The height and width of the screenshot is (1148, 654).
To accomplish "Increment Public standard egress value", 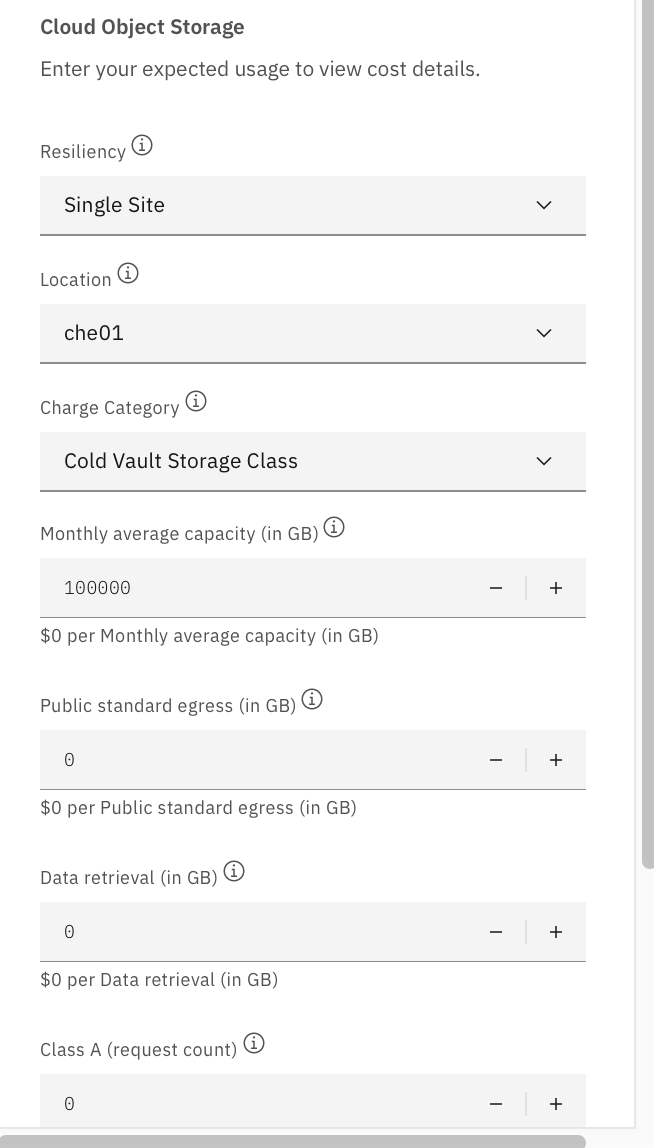I will [555, 760].
